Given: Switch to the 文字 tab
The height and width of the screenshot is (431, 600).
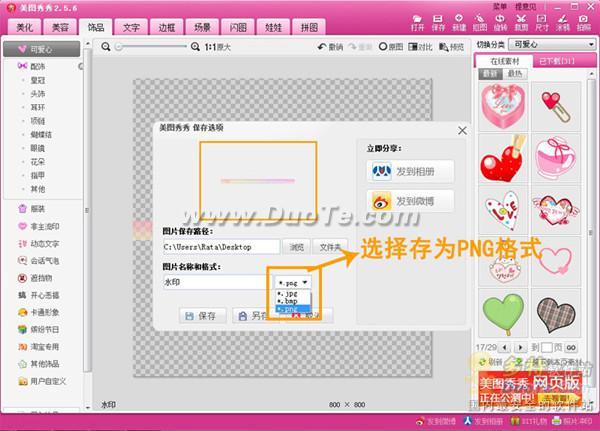Looking at the screenshot, I should 130,27.
